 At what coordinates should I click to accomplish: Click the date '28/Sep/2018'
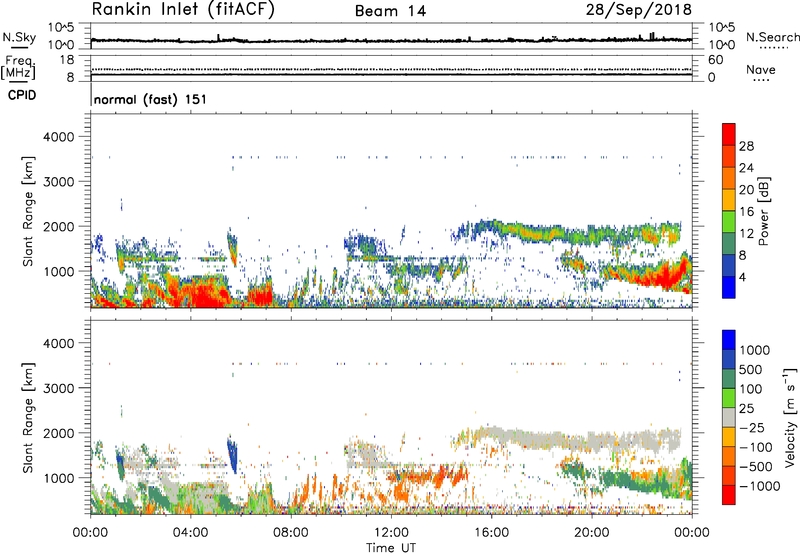pos(639,10)
